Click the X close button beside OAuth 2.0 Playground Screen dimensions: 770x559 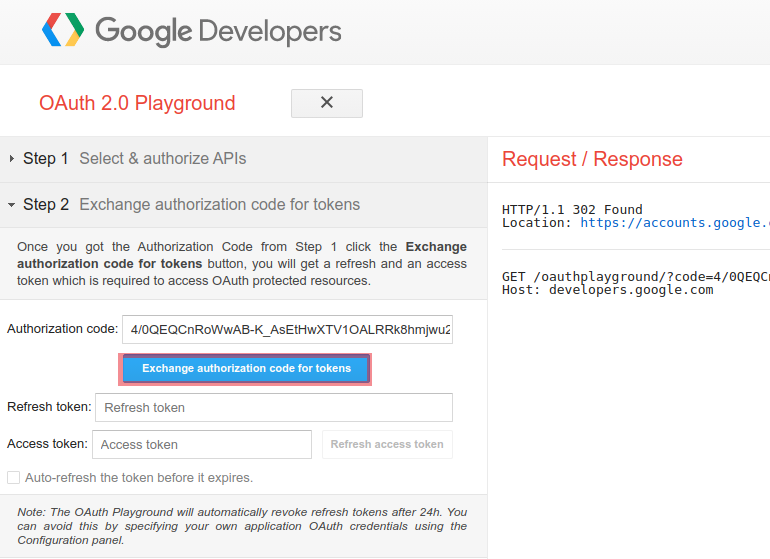pos(327,103)
